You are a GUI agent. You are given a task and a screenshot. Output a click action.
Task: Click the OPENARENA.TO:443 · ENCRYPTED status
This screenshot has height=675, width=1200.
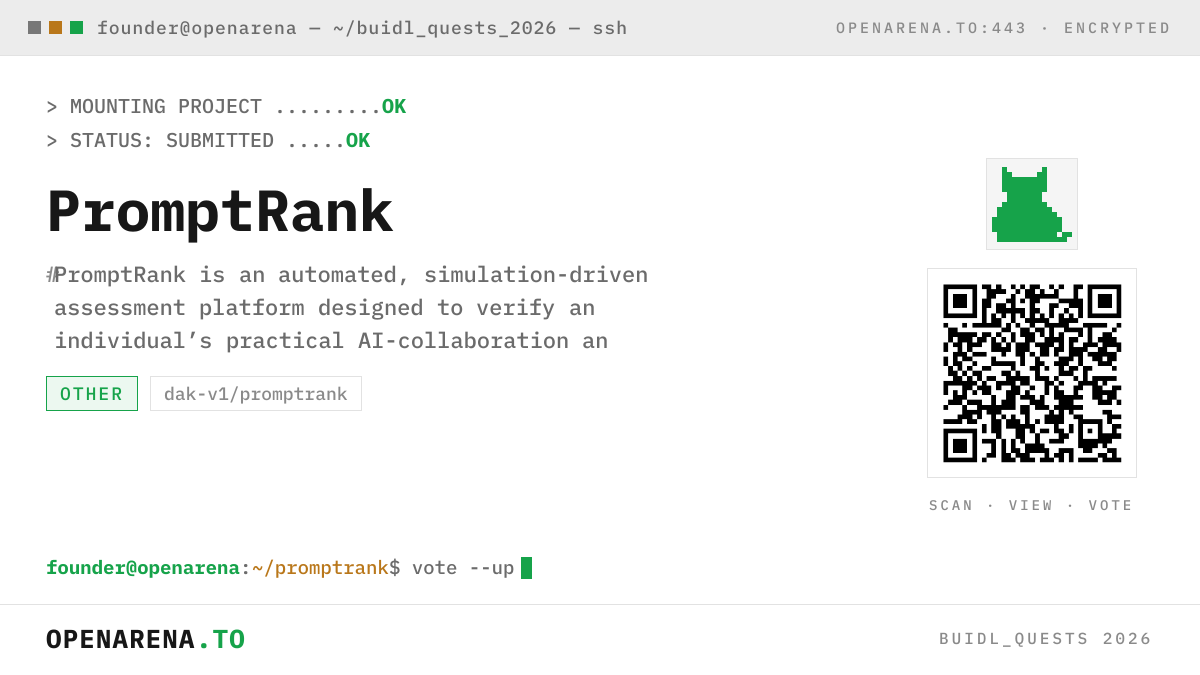point(1004,28)
